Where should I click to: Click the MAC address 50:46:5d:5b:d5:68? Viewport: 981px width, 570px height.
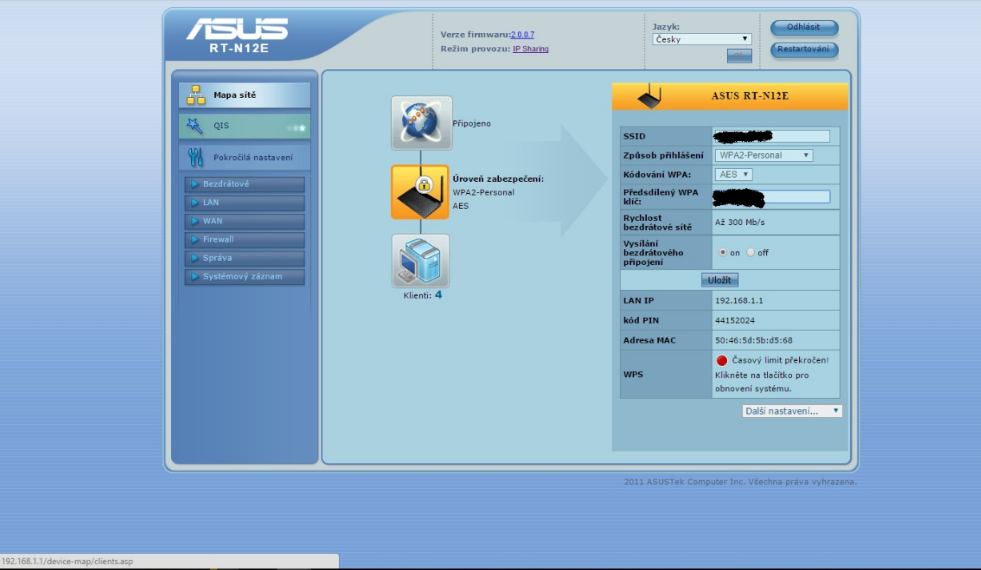tap(753, 340)
